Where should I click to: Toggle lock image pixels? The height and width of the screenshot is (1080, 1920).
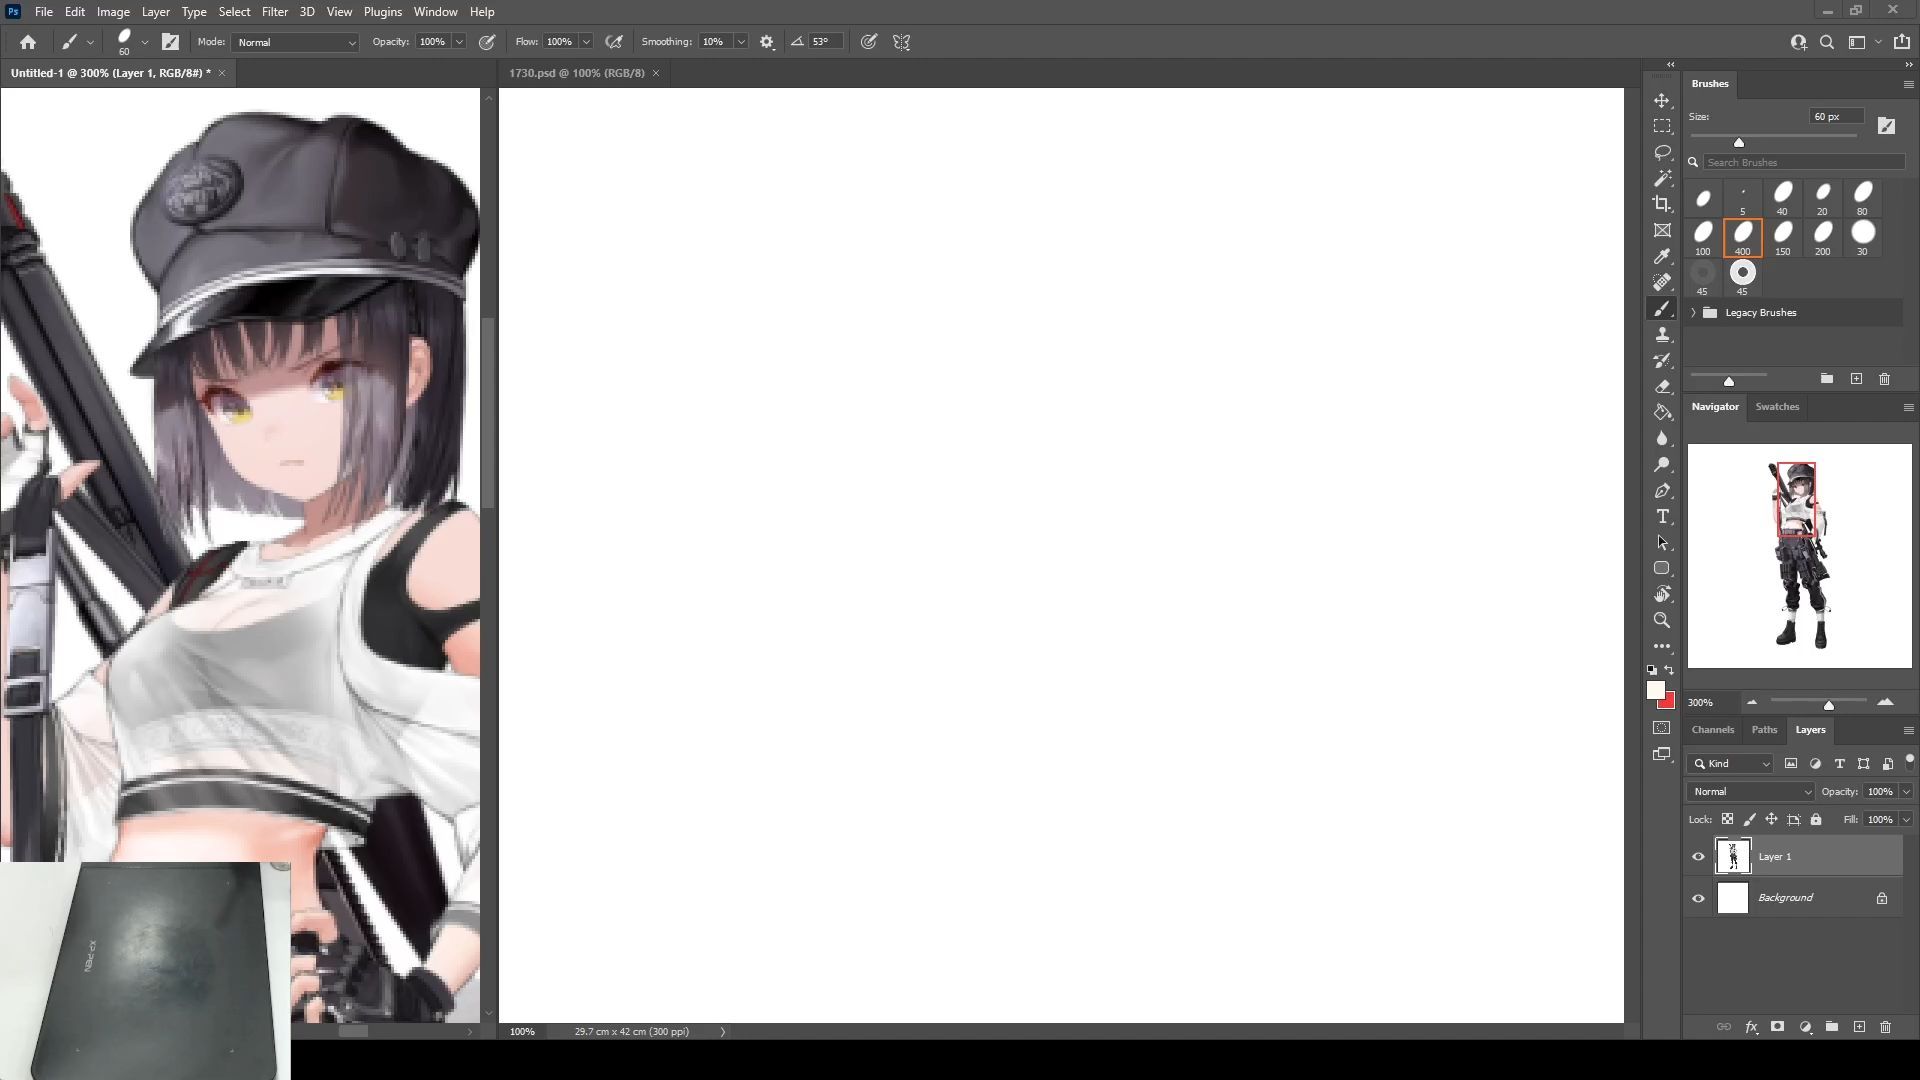(x=1749, y=819)
